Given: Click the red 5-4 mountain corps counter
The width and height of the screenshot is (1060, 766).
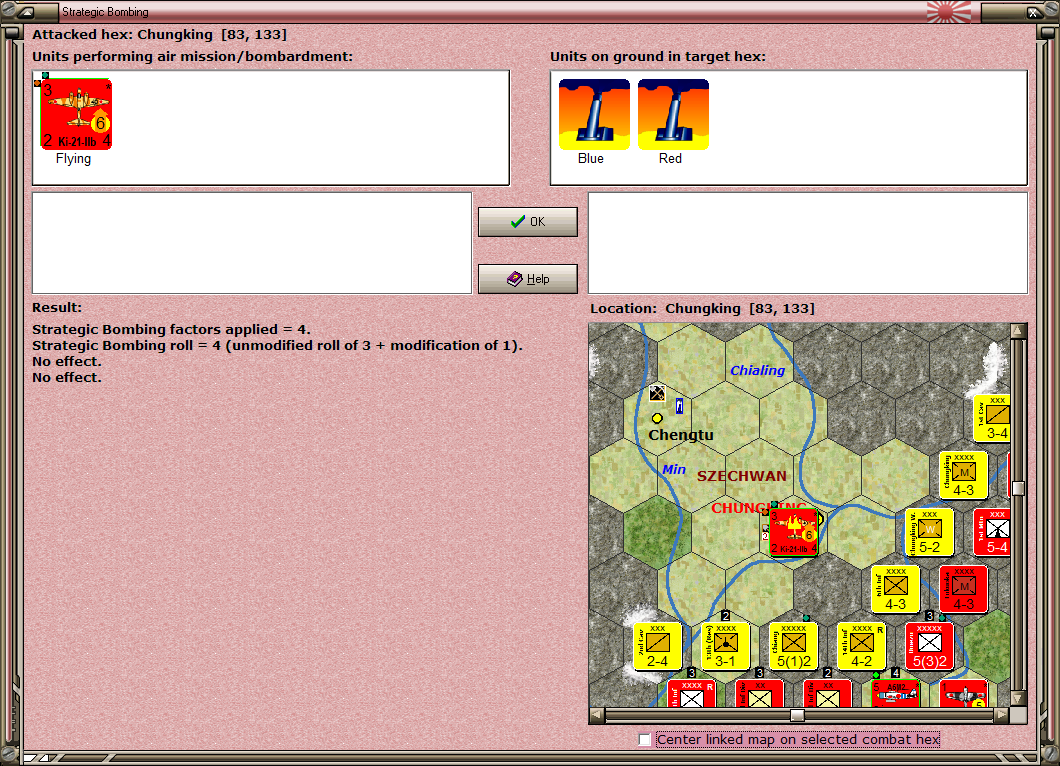Looking at the screenshot, I should pyautogui.click(x=993, y=533).
